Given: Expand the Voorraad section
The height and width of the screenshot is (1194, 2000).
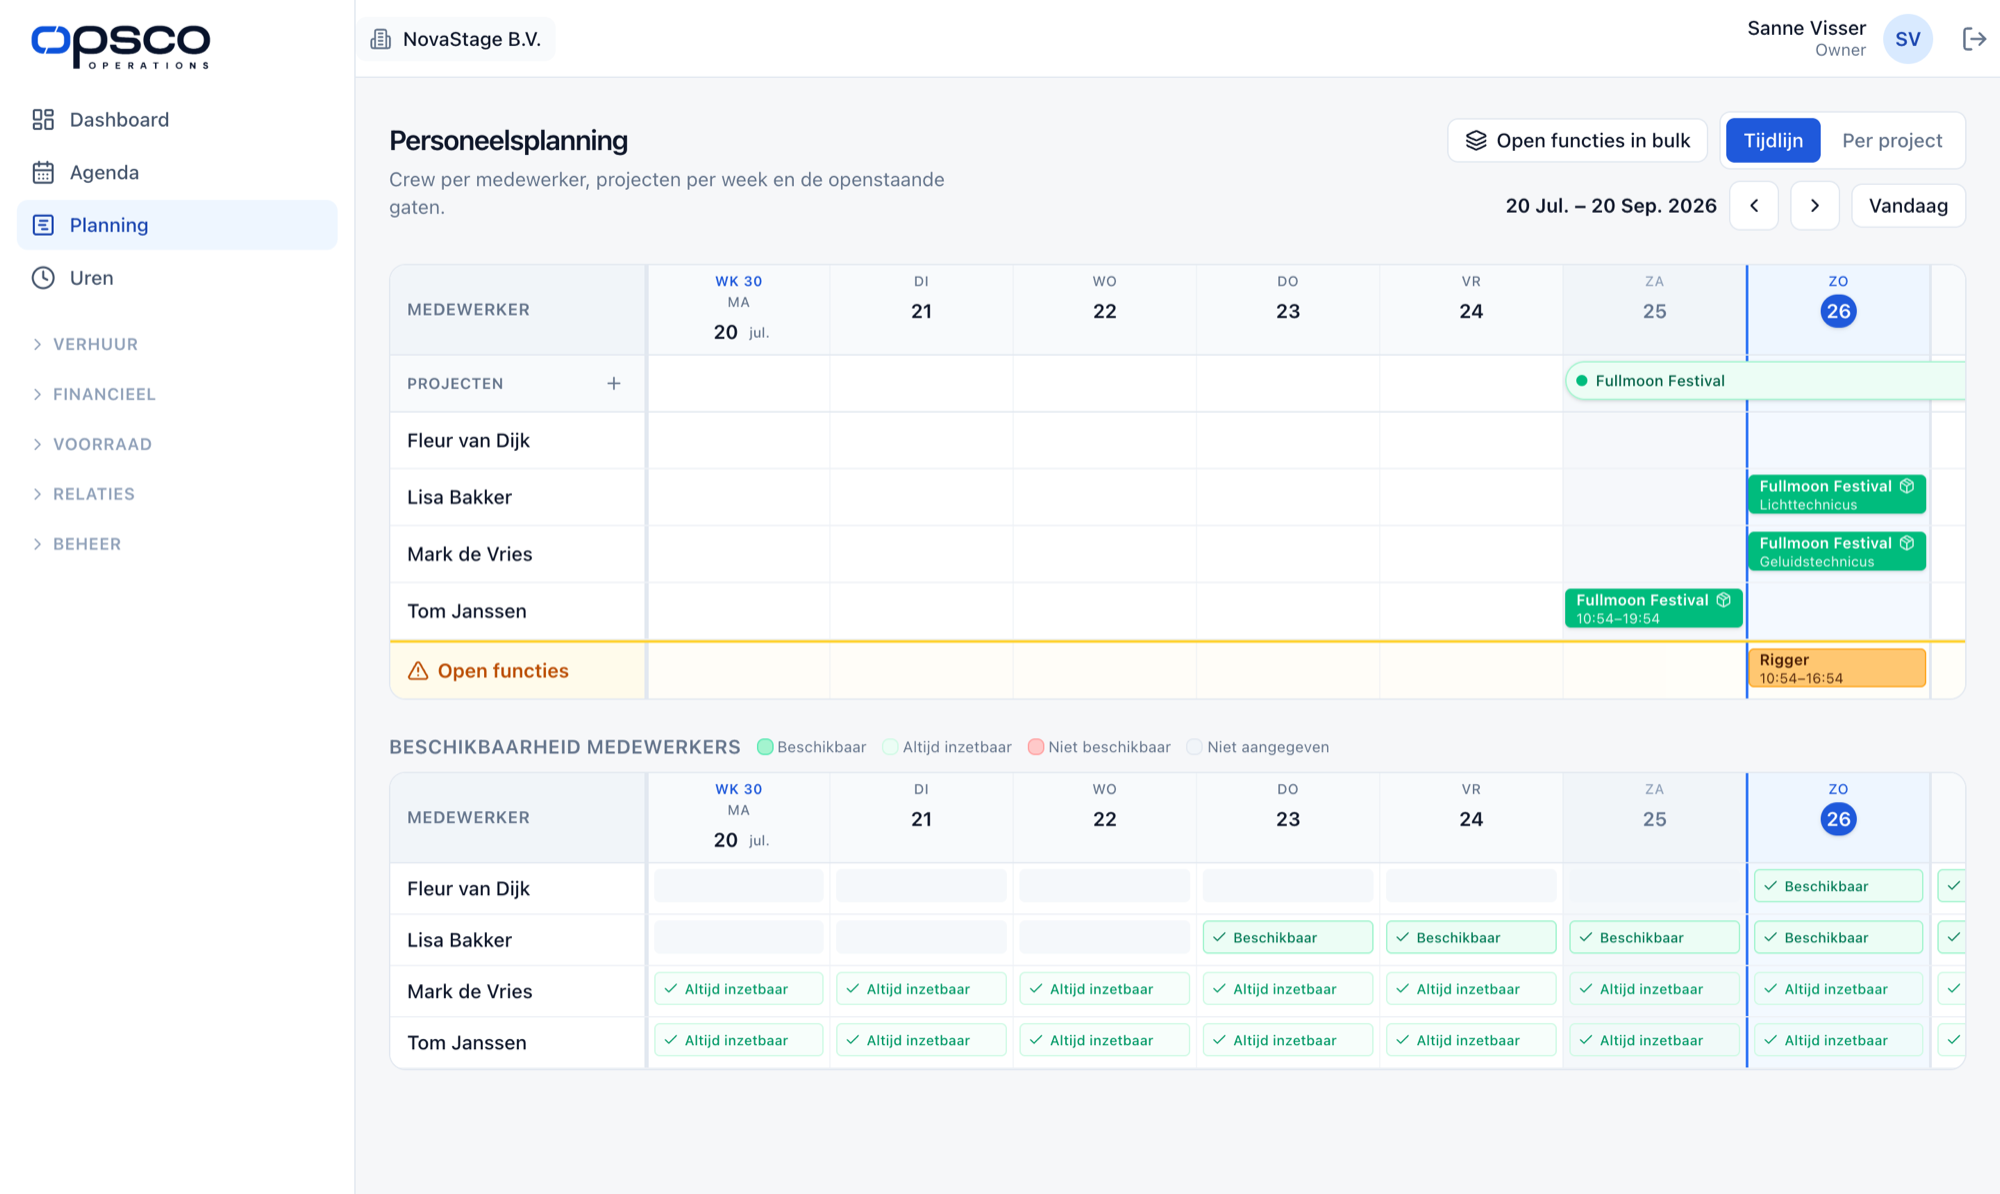Looking at the screenshot, I should [92, 444].
